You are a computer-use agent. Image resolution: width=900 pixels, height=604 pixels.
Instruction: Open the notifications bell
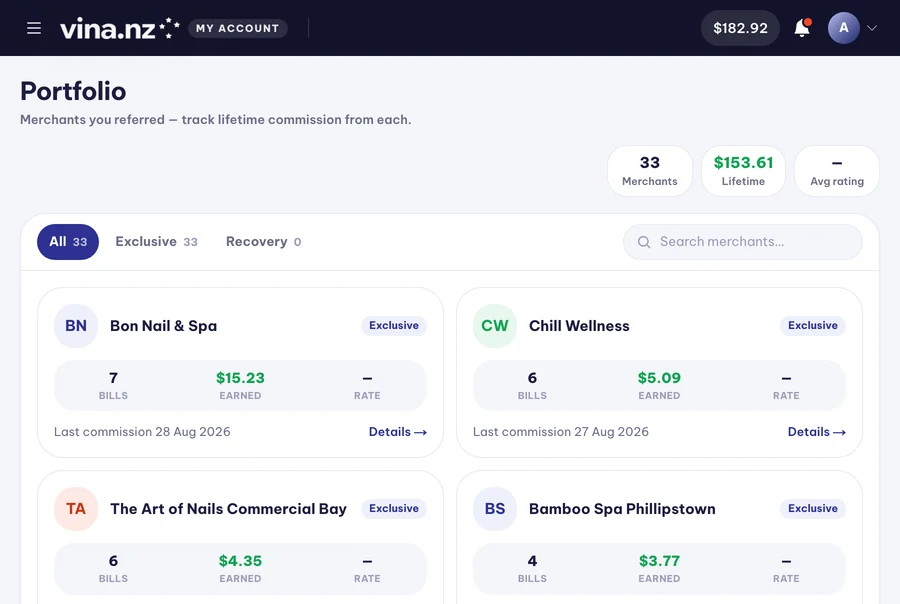802,28
